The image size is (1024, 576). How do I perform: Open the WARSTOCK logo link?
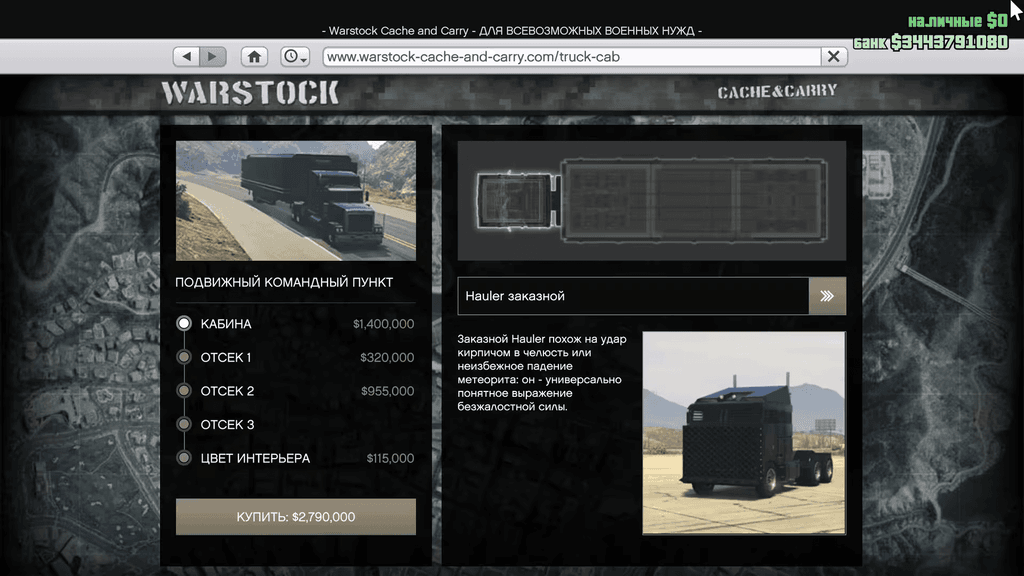(250, 93)
